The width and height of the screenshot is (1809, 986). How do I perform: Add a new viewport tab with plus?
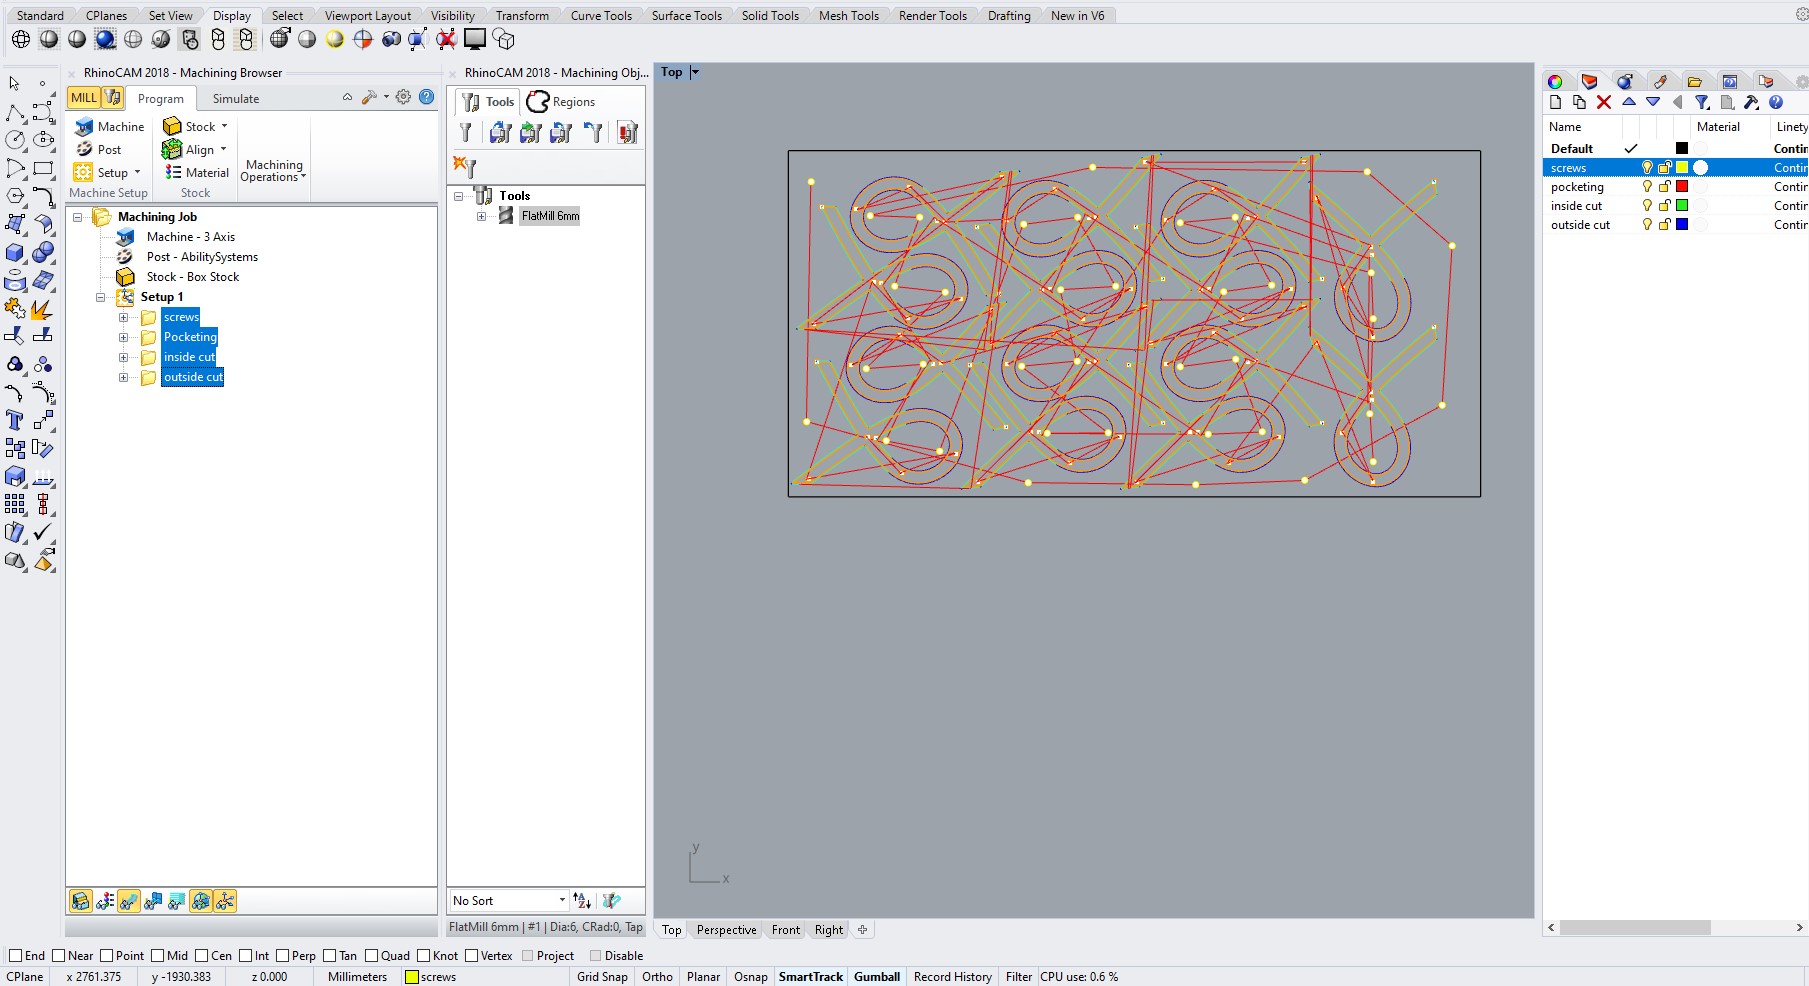862,930
